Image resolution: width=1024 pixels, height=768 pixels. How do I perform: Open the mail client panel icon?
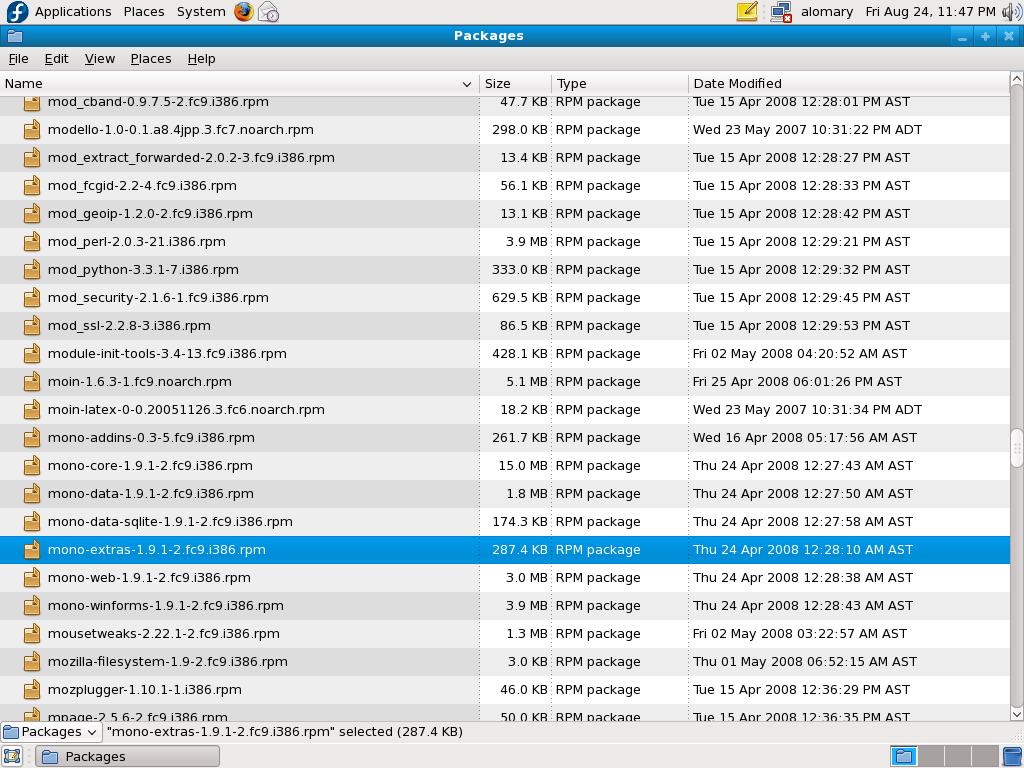point(268,12)
